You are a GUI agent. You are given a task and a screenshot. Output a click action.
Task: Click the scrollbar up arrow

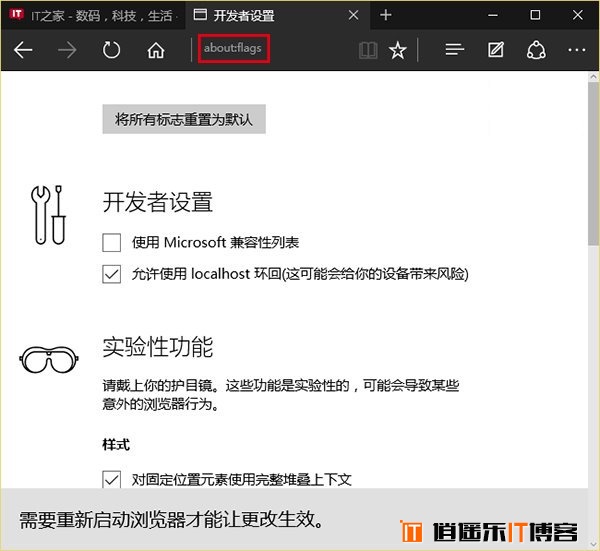(x=593, y=77)
